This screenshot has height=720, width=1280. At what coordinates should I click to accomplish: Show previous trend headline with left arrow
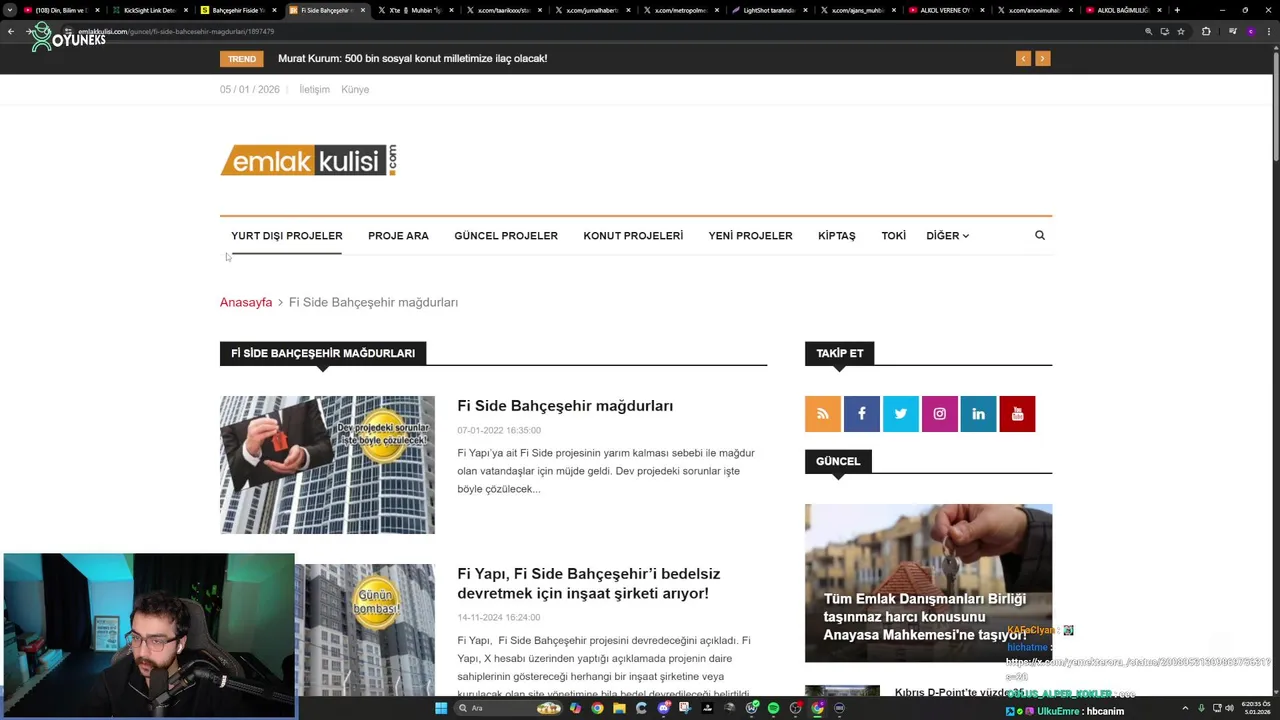pos(1023,59)
